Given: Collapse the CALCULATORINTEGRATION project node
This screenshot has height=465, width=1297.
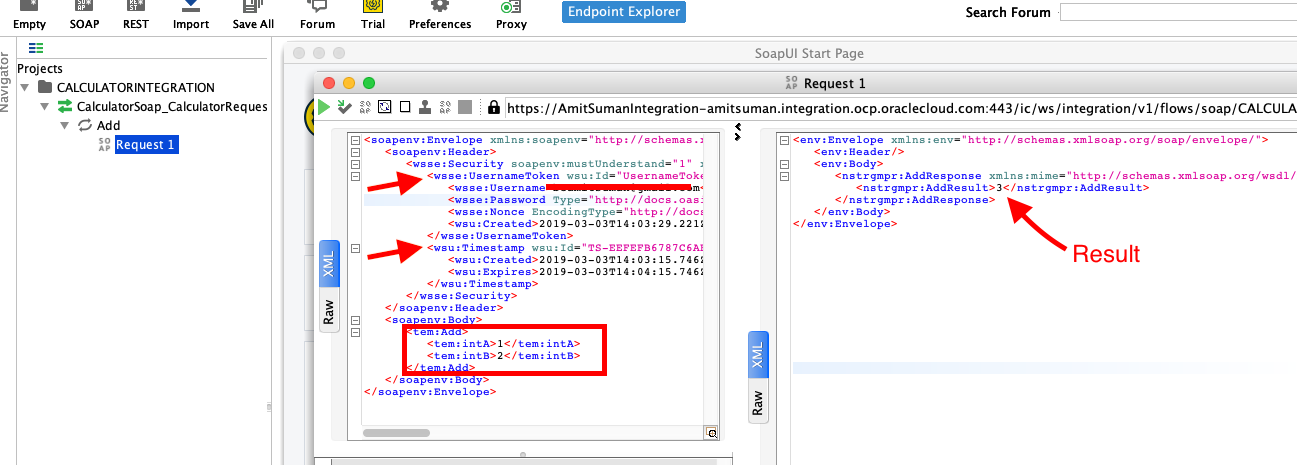Looking at the screenshot, I should pos(27,88).
